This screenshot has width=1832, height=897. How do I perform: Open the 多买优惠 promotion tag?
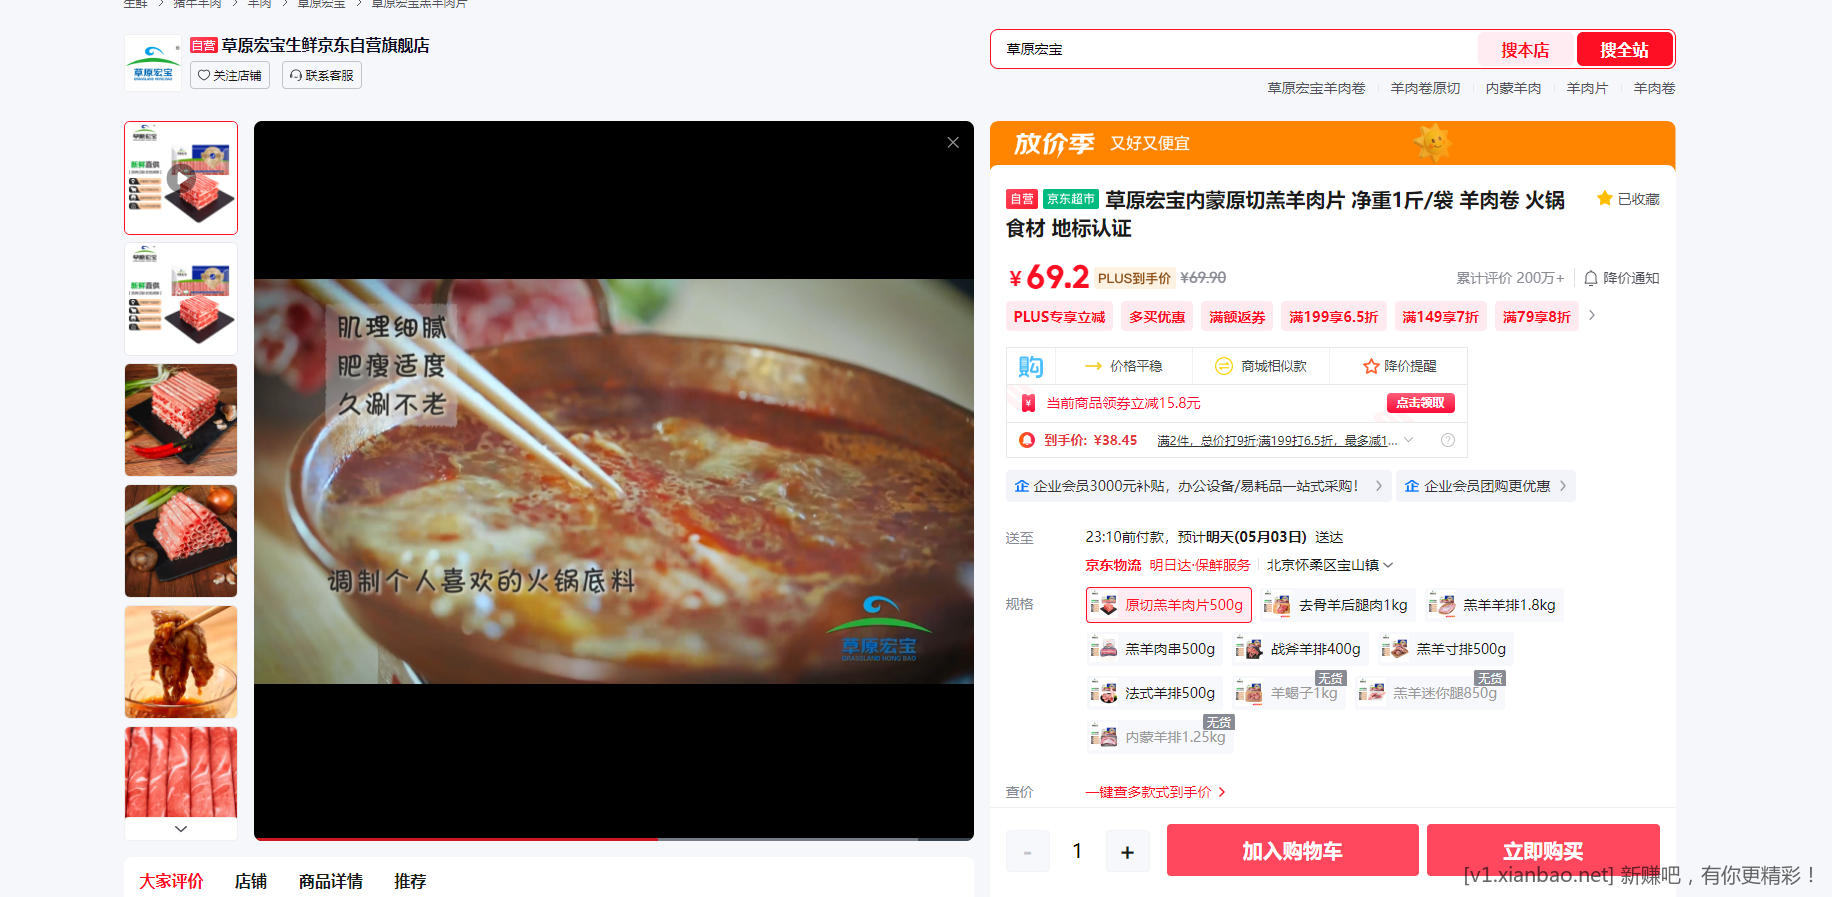pos(1157,317)
